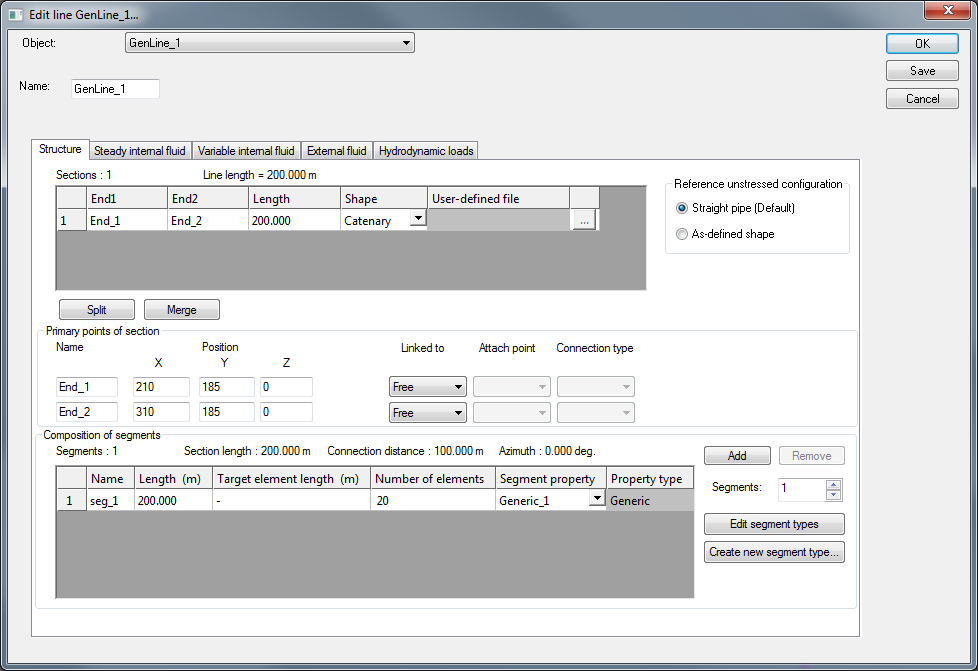978x671 pixels.
Task: Click the Segment property column header
Action: tap(551, 478)
